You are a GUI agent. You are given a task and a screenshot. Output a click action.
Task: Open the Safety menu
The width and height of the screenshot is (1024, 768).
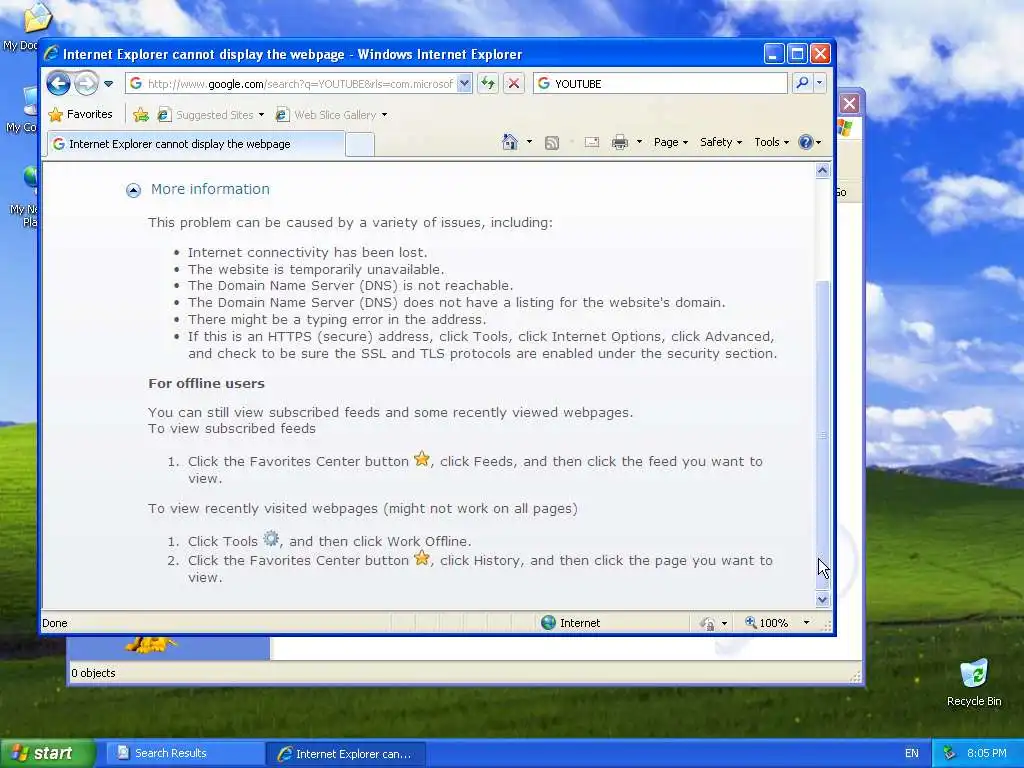pos(720,142)
